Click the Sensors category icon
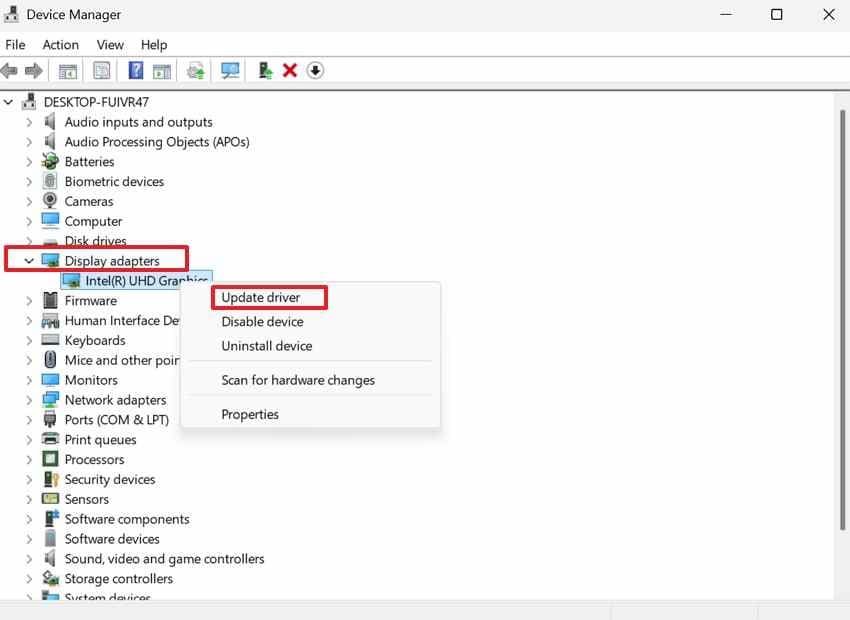 (50, 499)
